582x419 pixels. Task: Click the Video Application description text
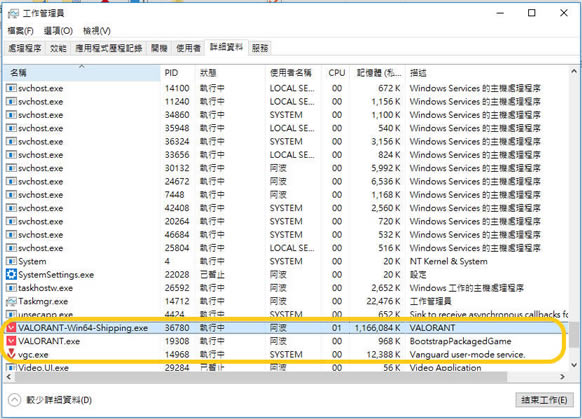click(445, 368)
